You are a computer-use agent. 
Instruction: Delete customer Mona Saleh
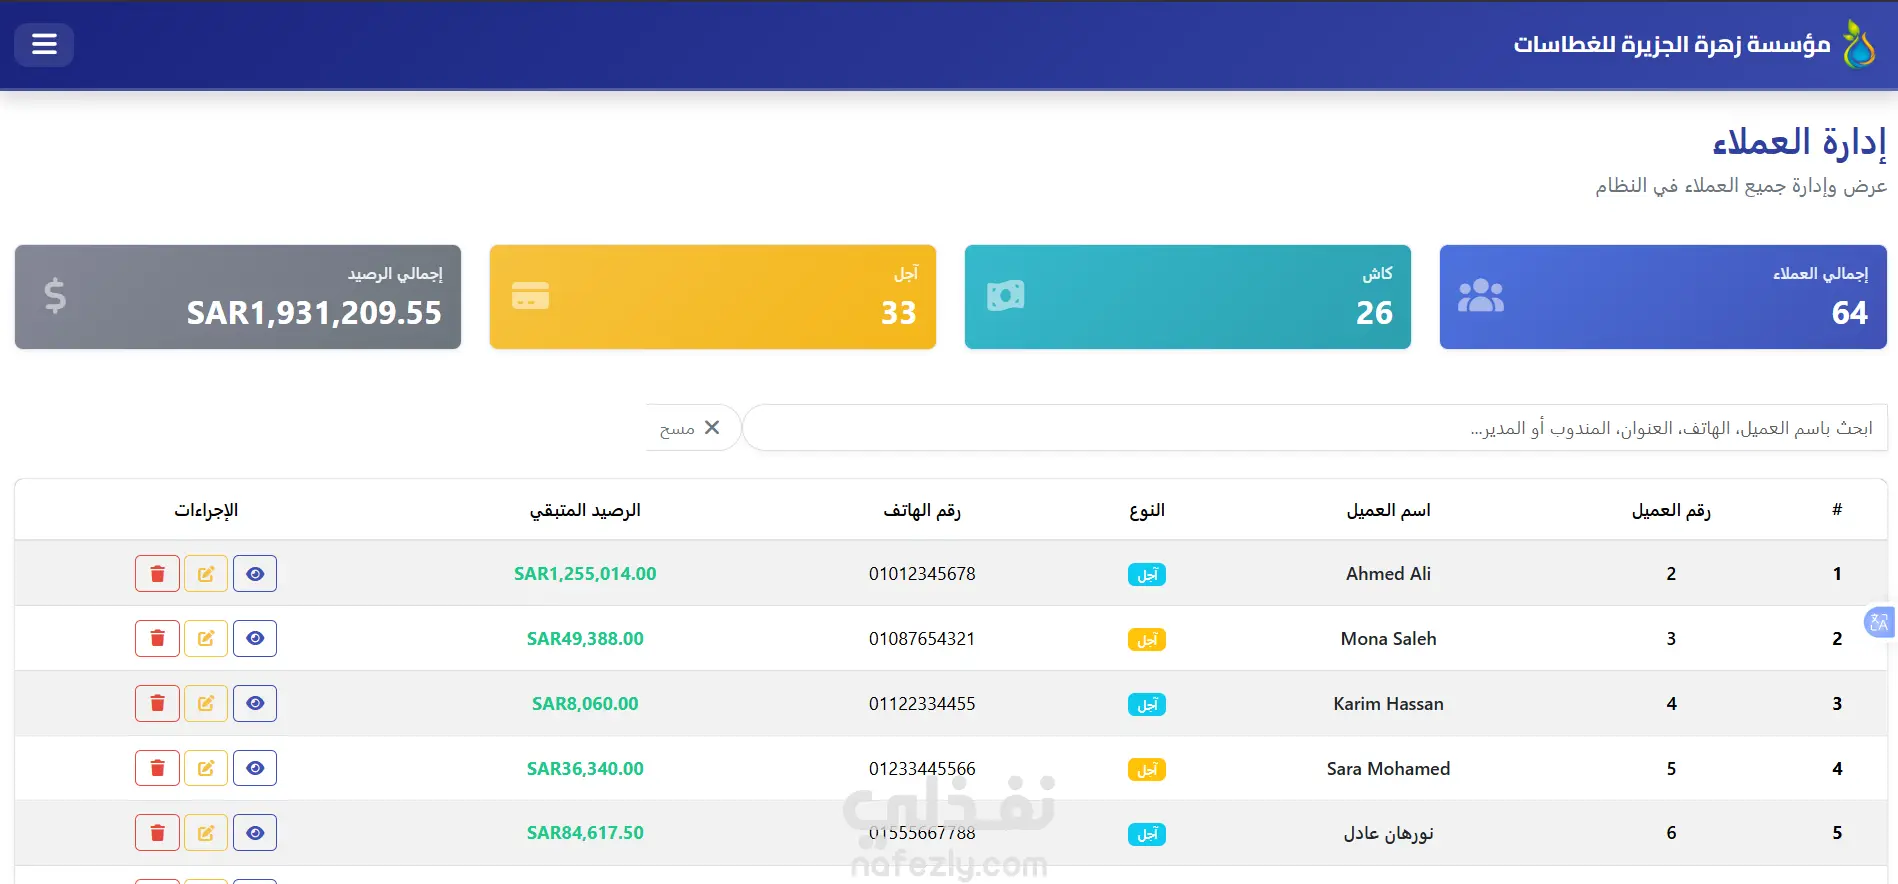(157, 638)
